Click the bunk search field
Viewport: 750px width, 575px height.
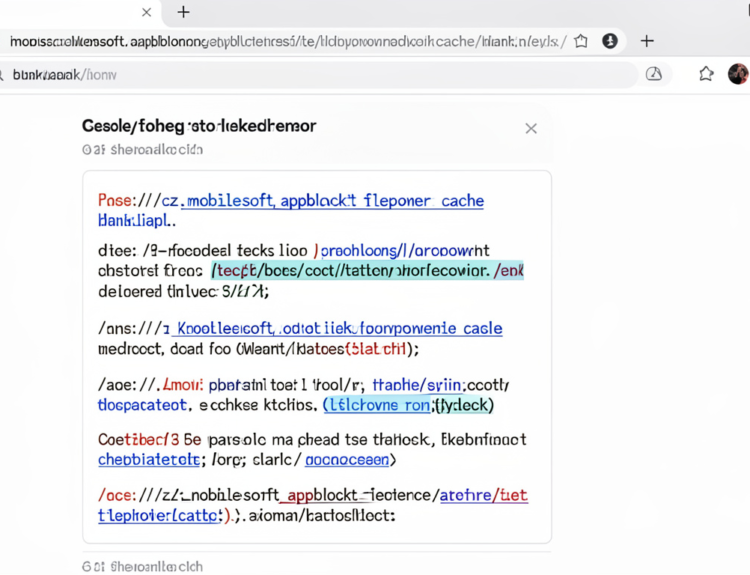(x=316, y=75)
